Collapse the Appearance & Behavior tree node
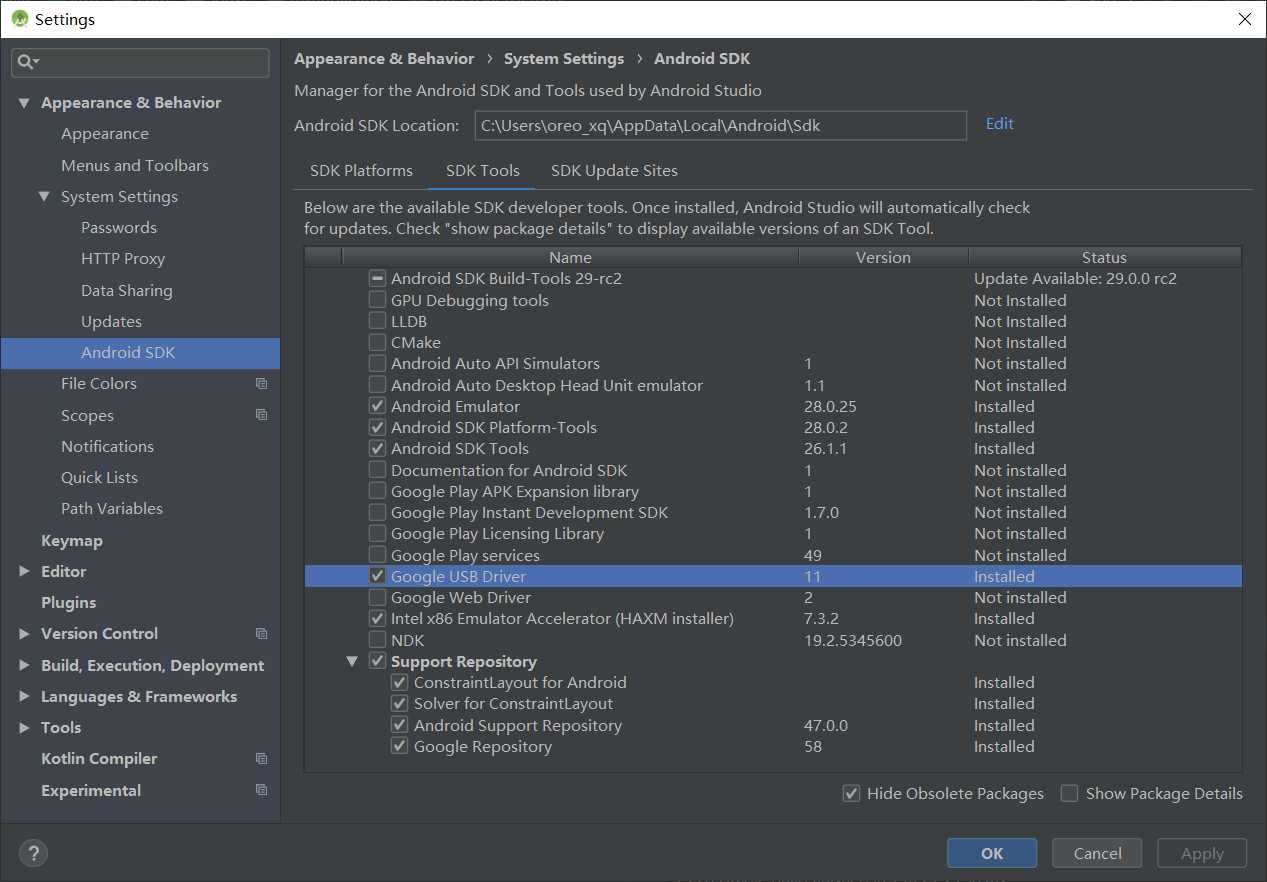The height and width of the screenshot is (882, 1267). click(24, 103)
